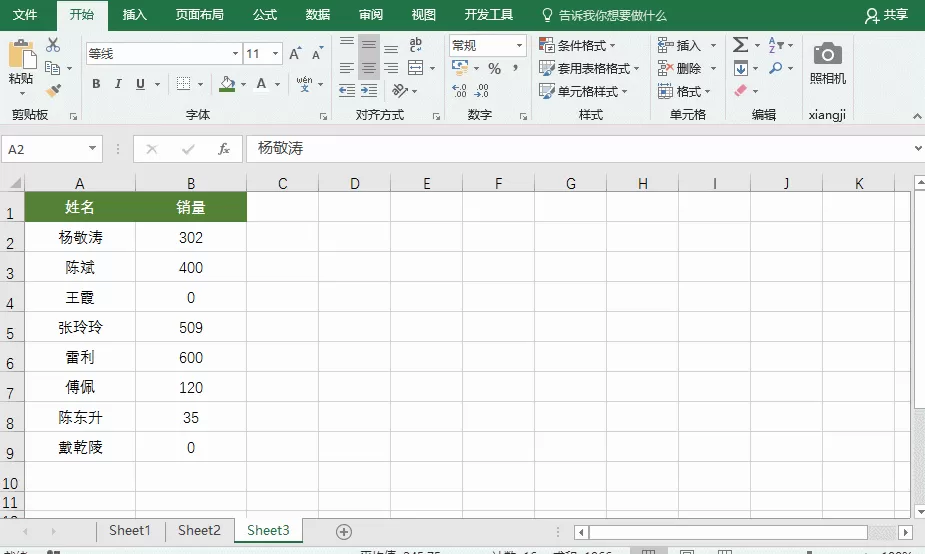Expand the 删除 cells dropdown
This screenshot has width=925, height=554.
713,68
